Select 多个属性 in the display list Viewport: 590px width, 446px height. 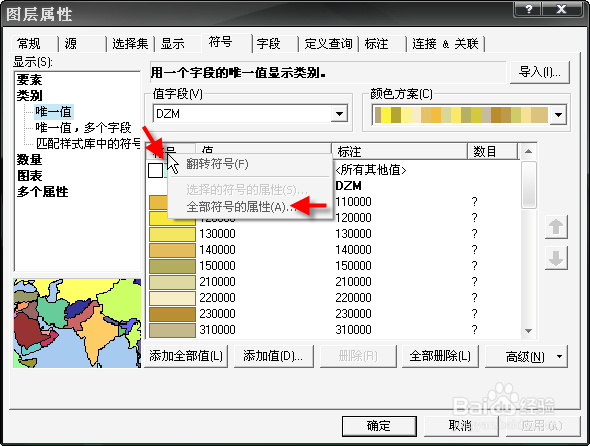(42, 192)
